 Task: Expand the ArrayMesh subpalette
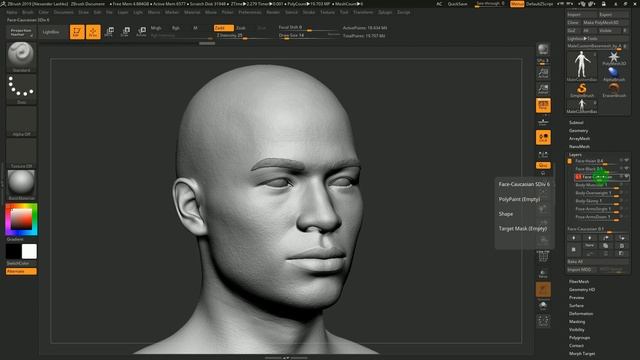pos(579,138)
